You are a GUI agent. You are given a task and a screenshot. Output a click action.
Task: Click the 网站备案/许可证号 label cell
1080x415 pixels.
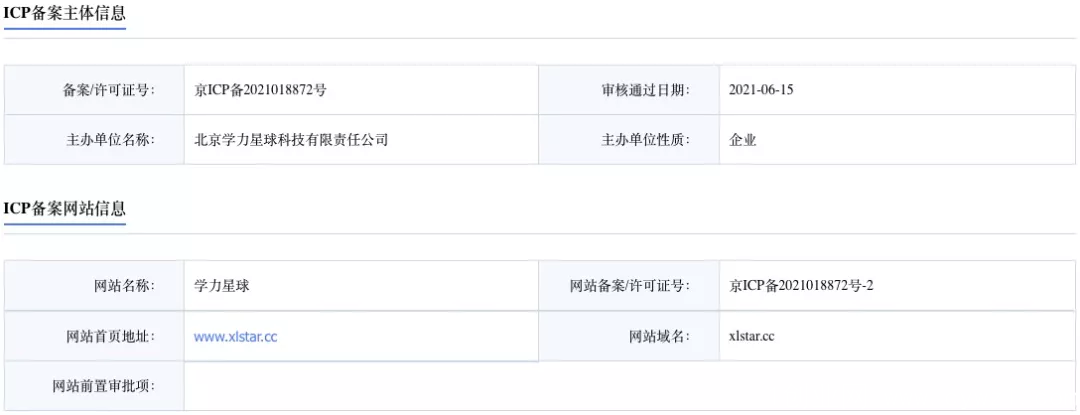629,286
